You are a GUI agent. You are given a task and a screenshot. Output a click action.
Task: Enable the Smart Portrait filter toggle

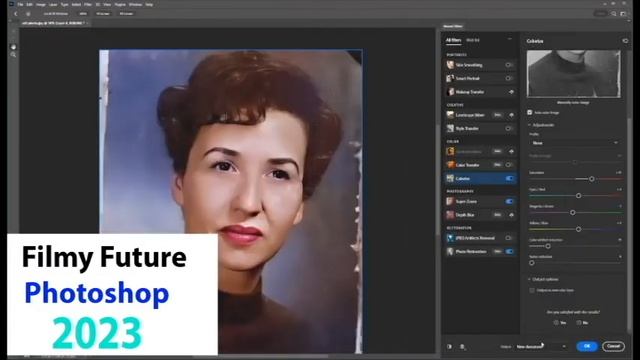[x=509, y=78]
